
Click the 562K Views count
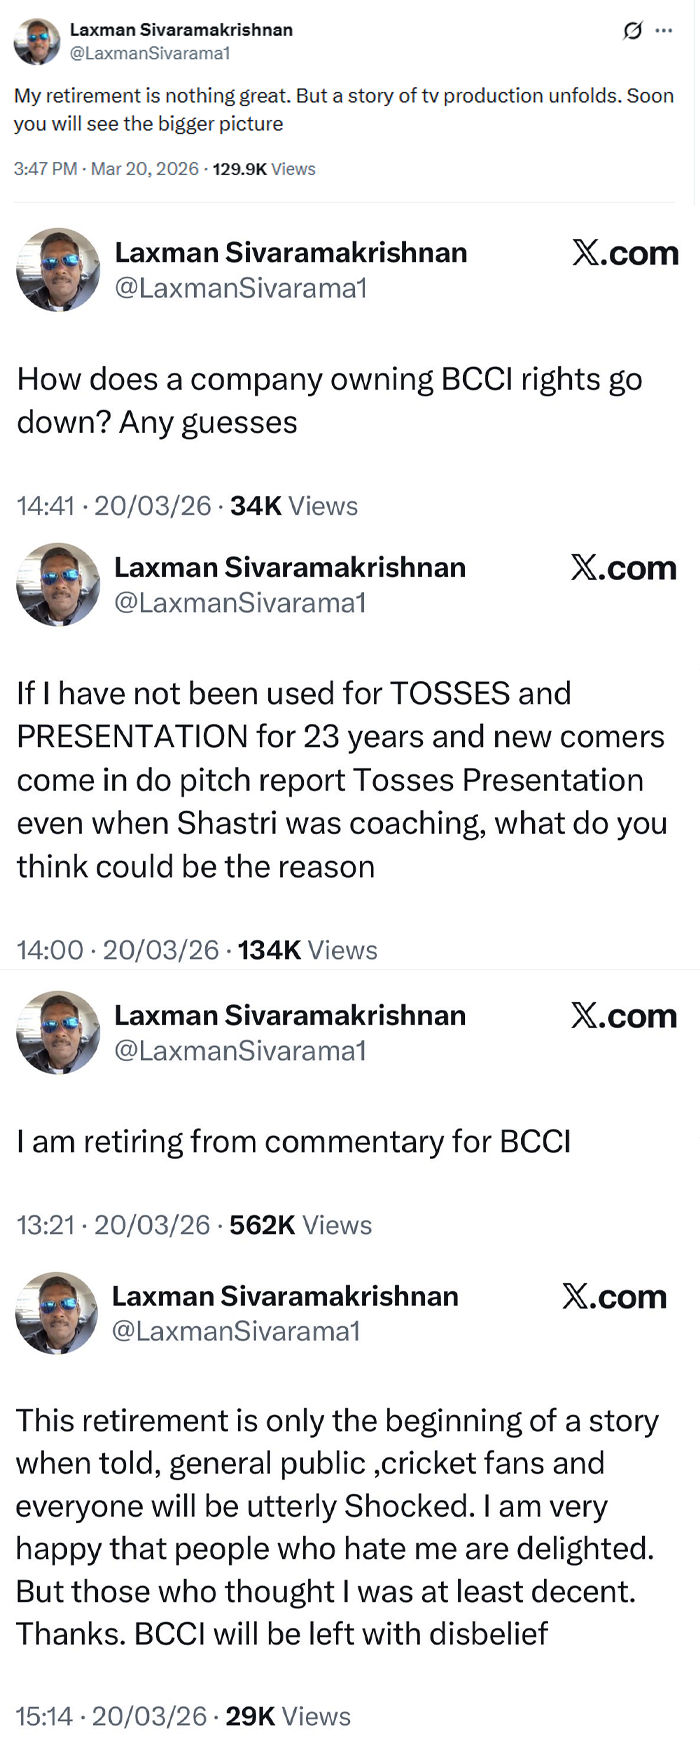(301, 1225)
